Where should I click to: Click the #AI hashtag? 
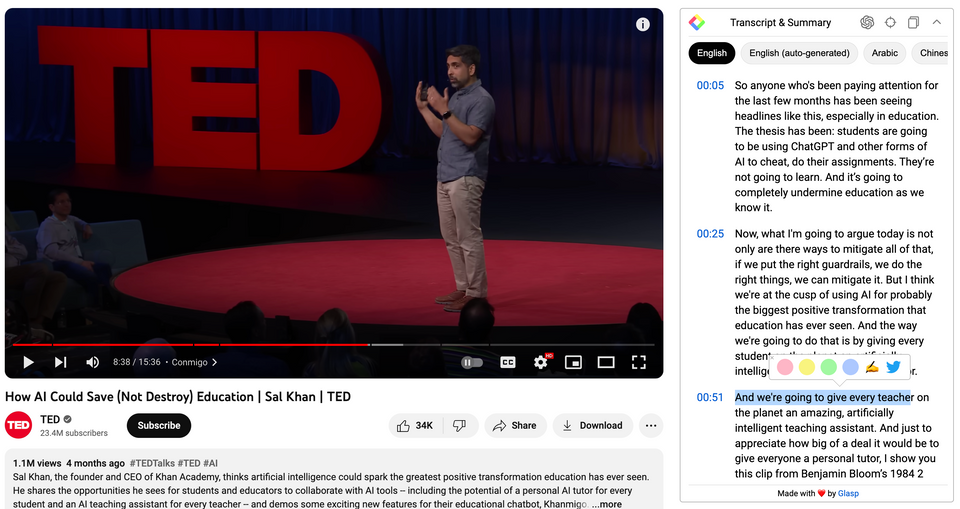210,463
